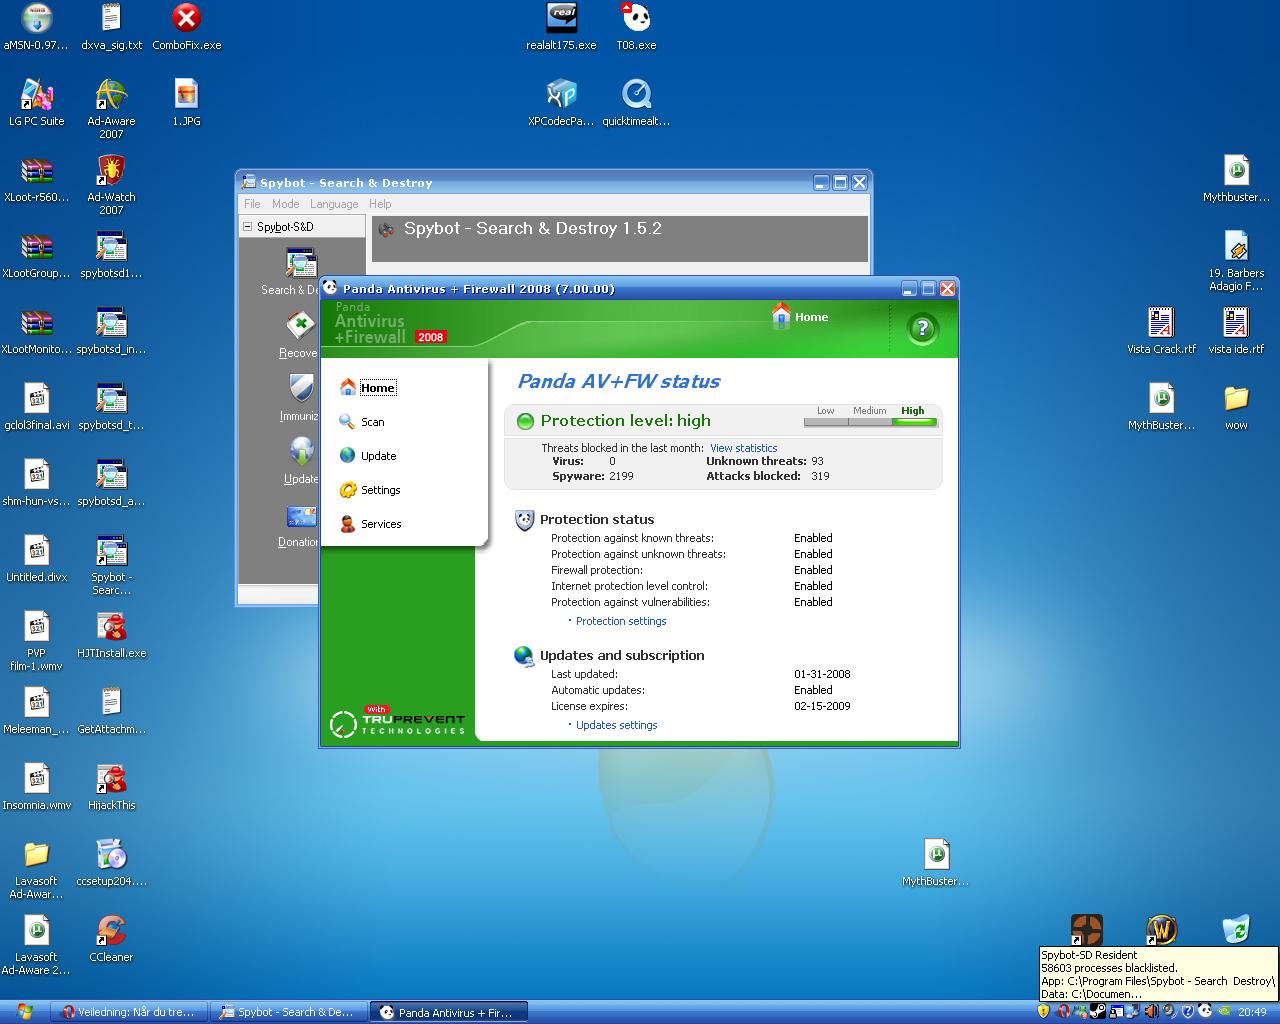Select the XPCodecPa... desktop icon
1280x1024 pixels.
(561, 102)
